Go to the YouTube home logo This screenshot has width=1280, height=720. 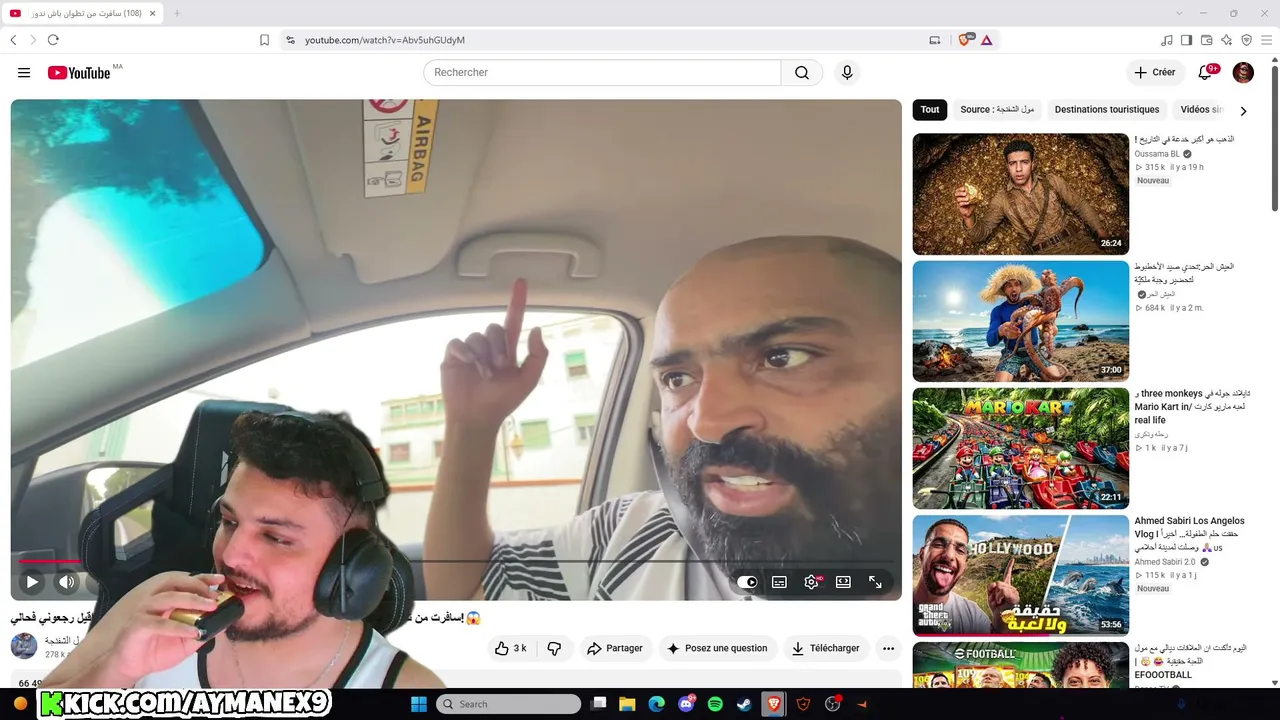(x=78, y=73)
